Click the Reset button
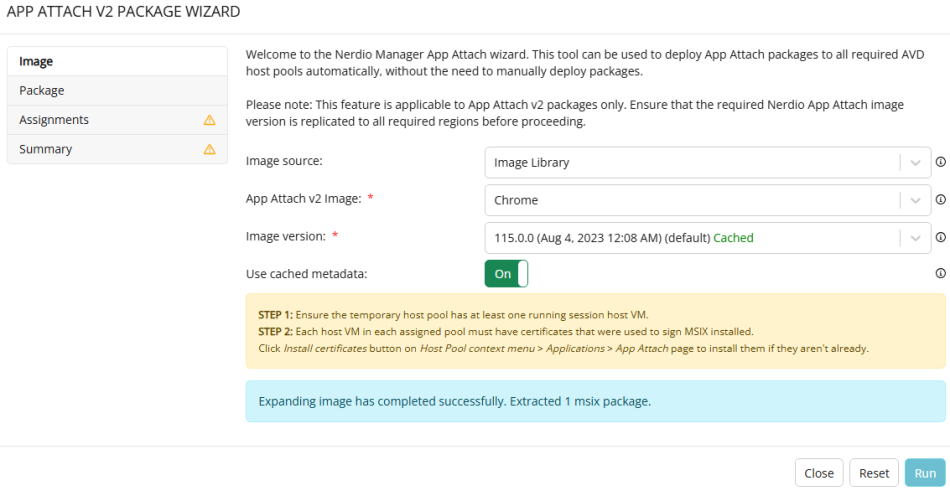Screen dimensions: 950x496 click(x=874, y=473)
